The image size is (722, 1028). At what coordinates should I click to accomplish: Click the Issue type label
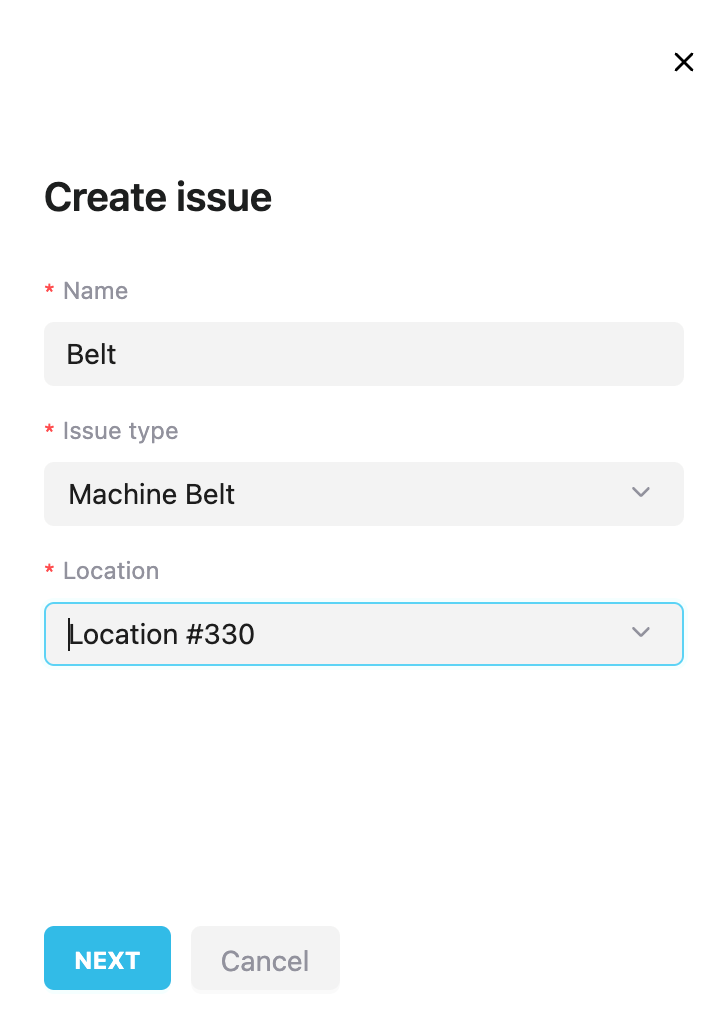pos(121,431)
